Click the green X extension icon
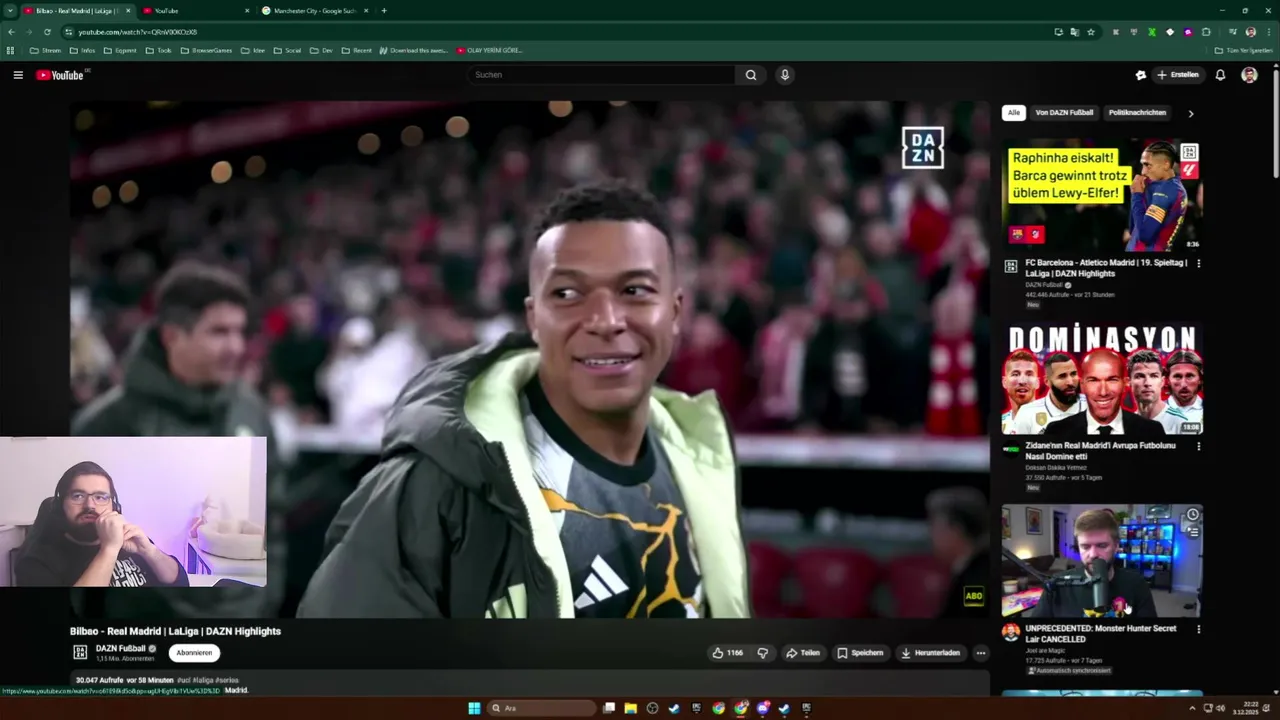 click(1152, 32)
